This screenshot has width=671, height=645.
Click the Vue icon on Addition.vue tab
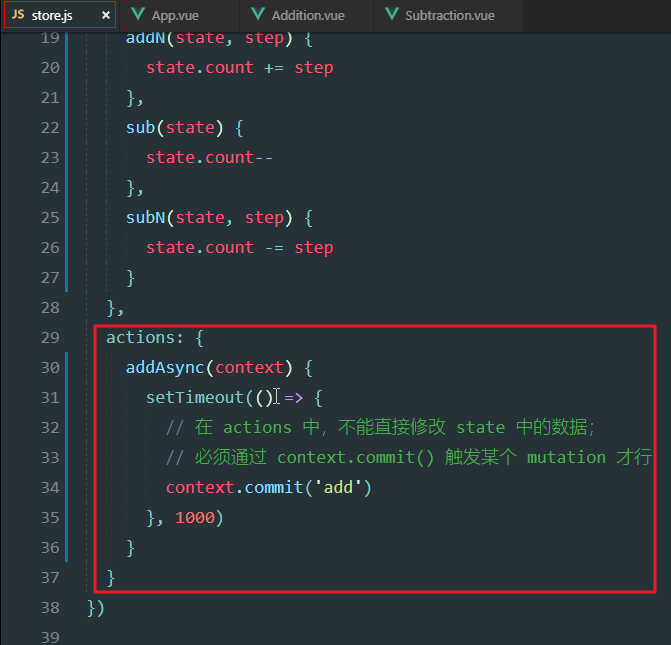(258, 15)
